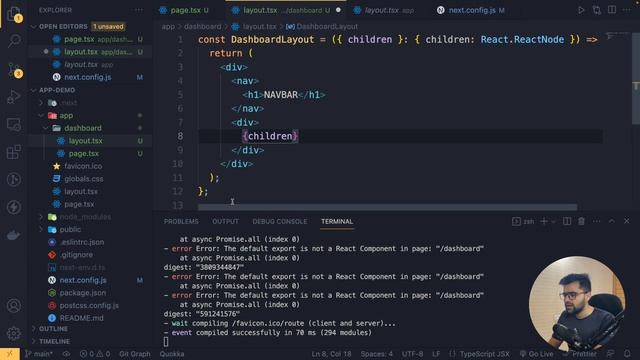
Task: Open terminal panel more actions ellipsis
Action: [596, 221]
